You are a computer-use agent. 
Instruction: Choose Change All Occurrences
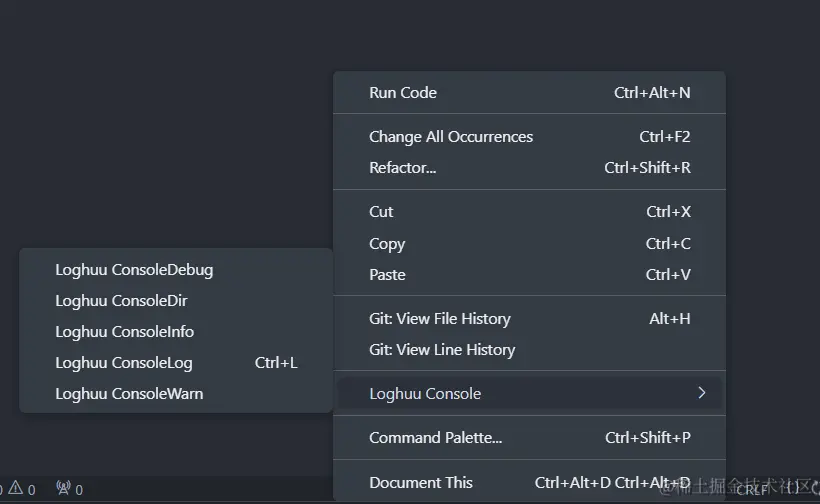529,136
